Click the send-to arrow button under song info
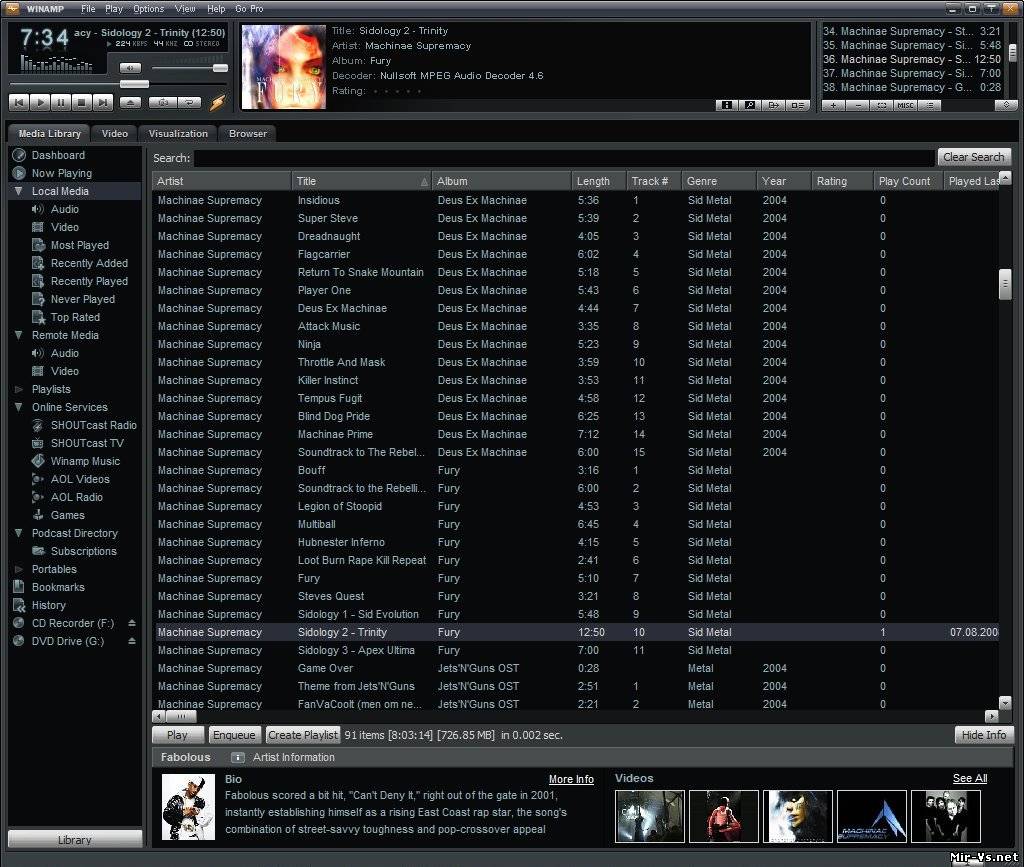The image size is (1024, 867). 774,105
